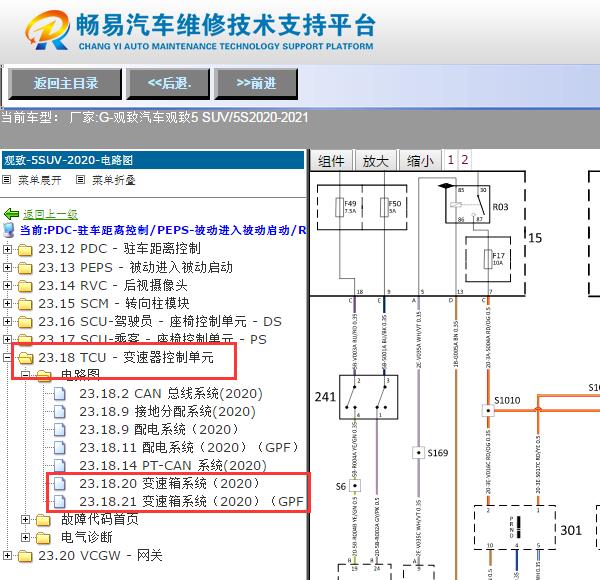Click the icon beside 当前:PDC path
Image resolution: width=600 pixels, height=580 pixels.
click(8, 230)
